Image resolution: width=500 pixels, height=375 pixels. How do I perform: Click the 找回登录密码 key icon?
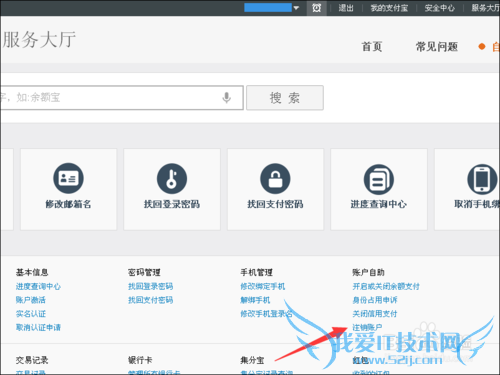pyautogui.click(x=172, y=178)
